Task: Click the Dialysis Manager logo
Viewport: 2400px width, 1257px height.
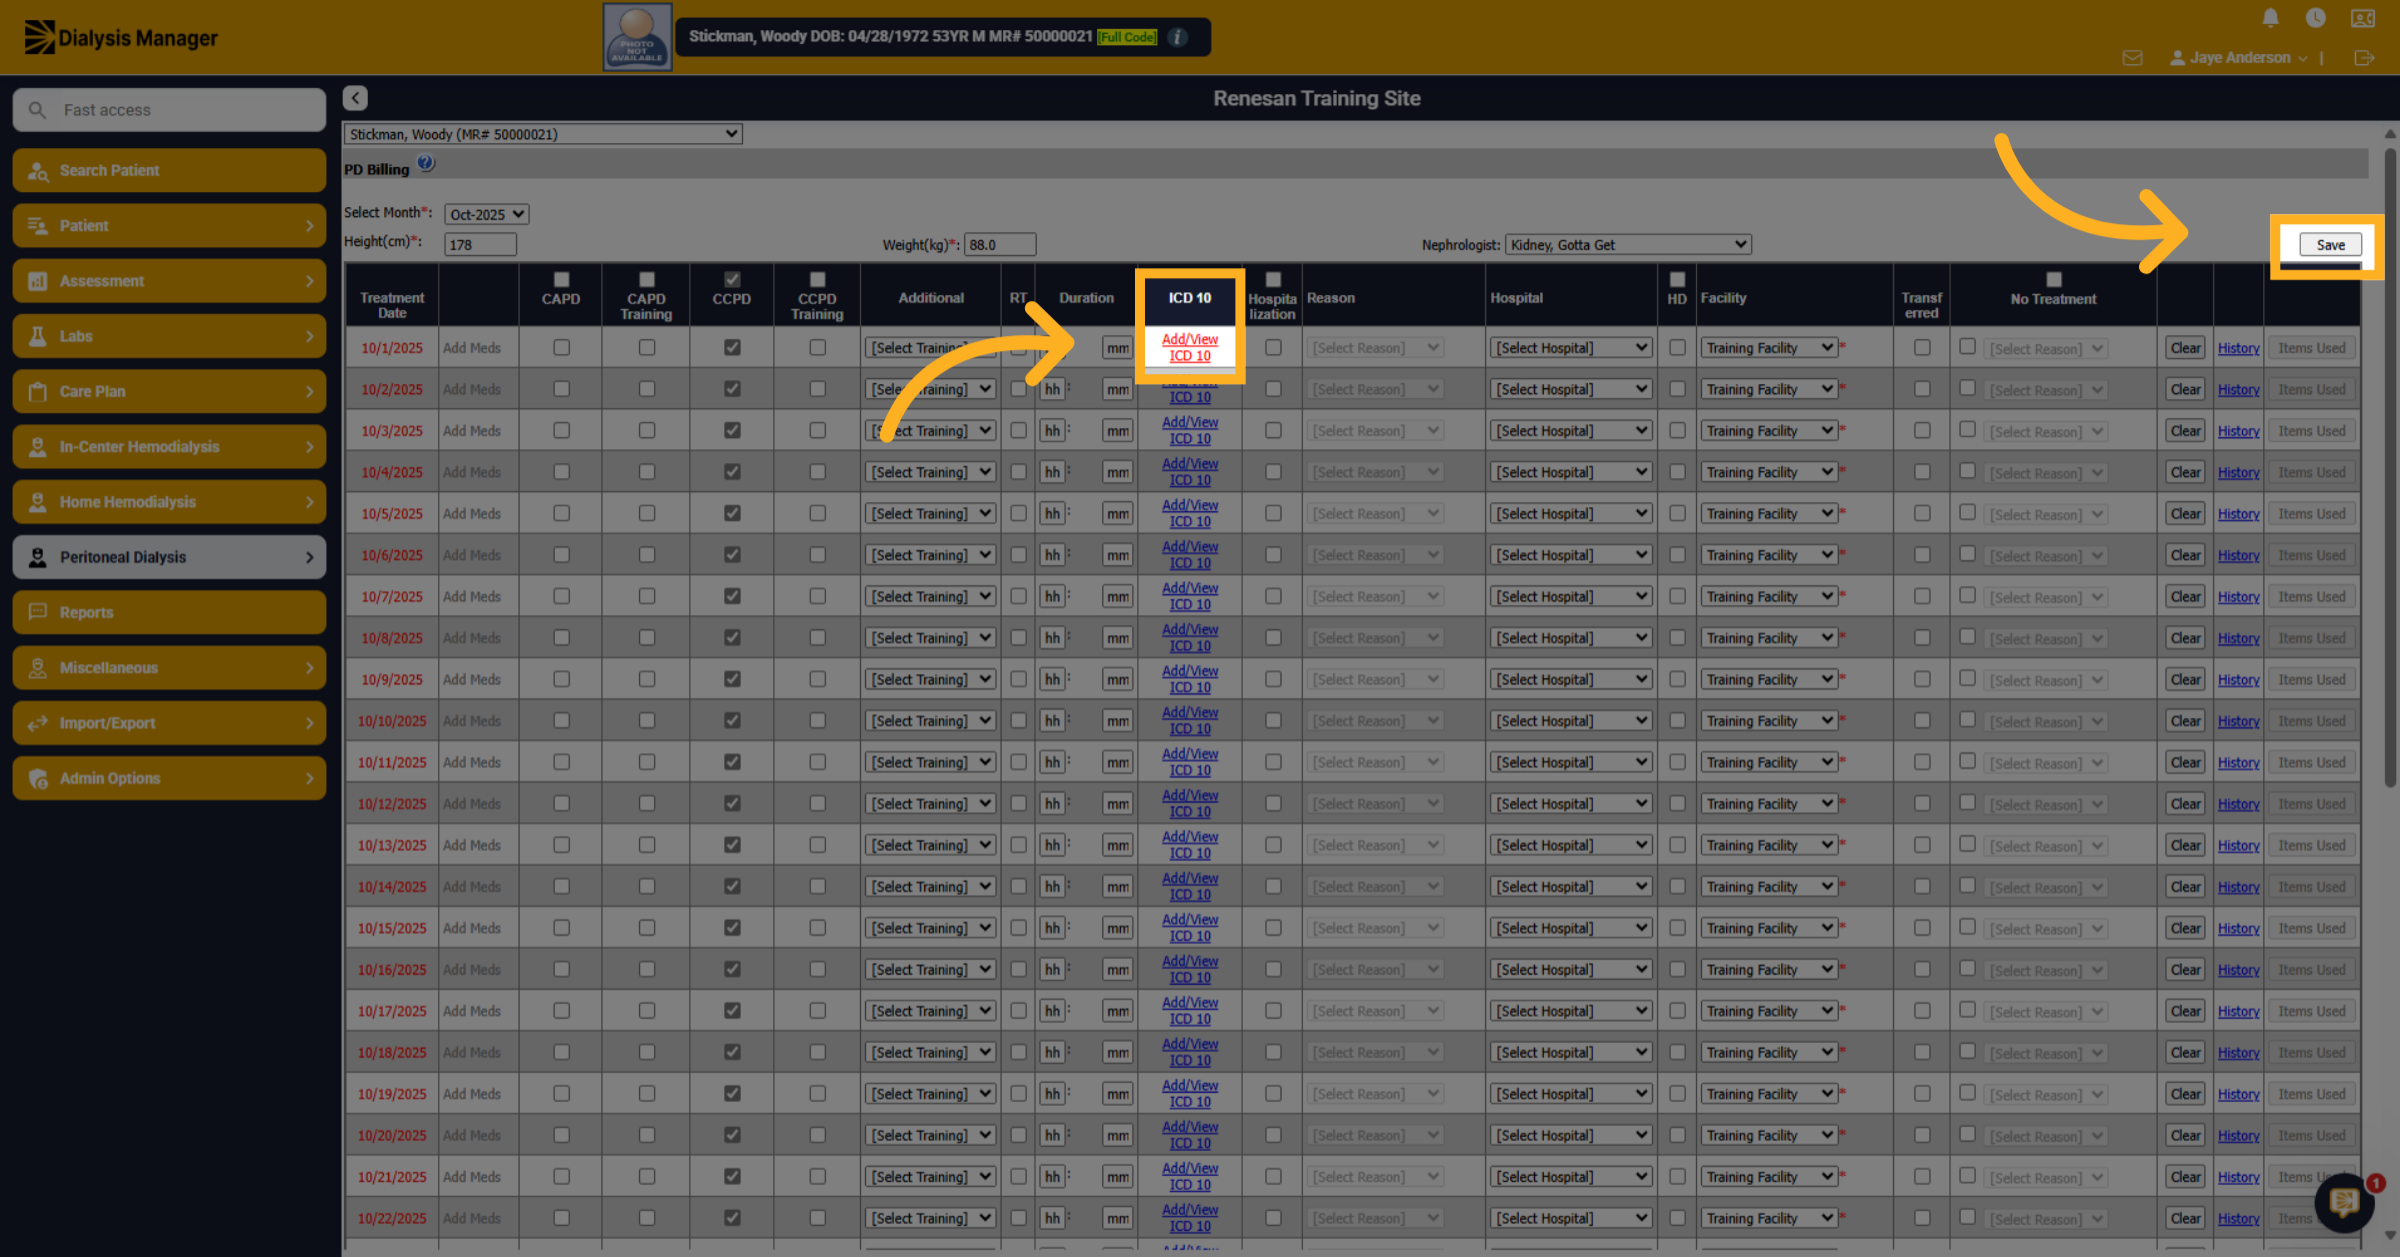Action: [x=121, y=37]
